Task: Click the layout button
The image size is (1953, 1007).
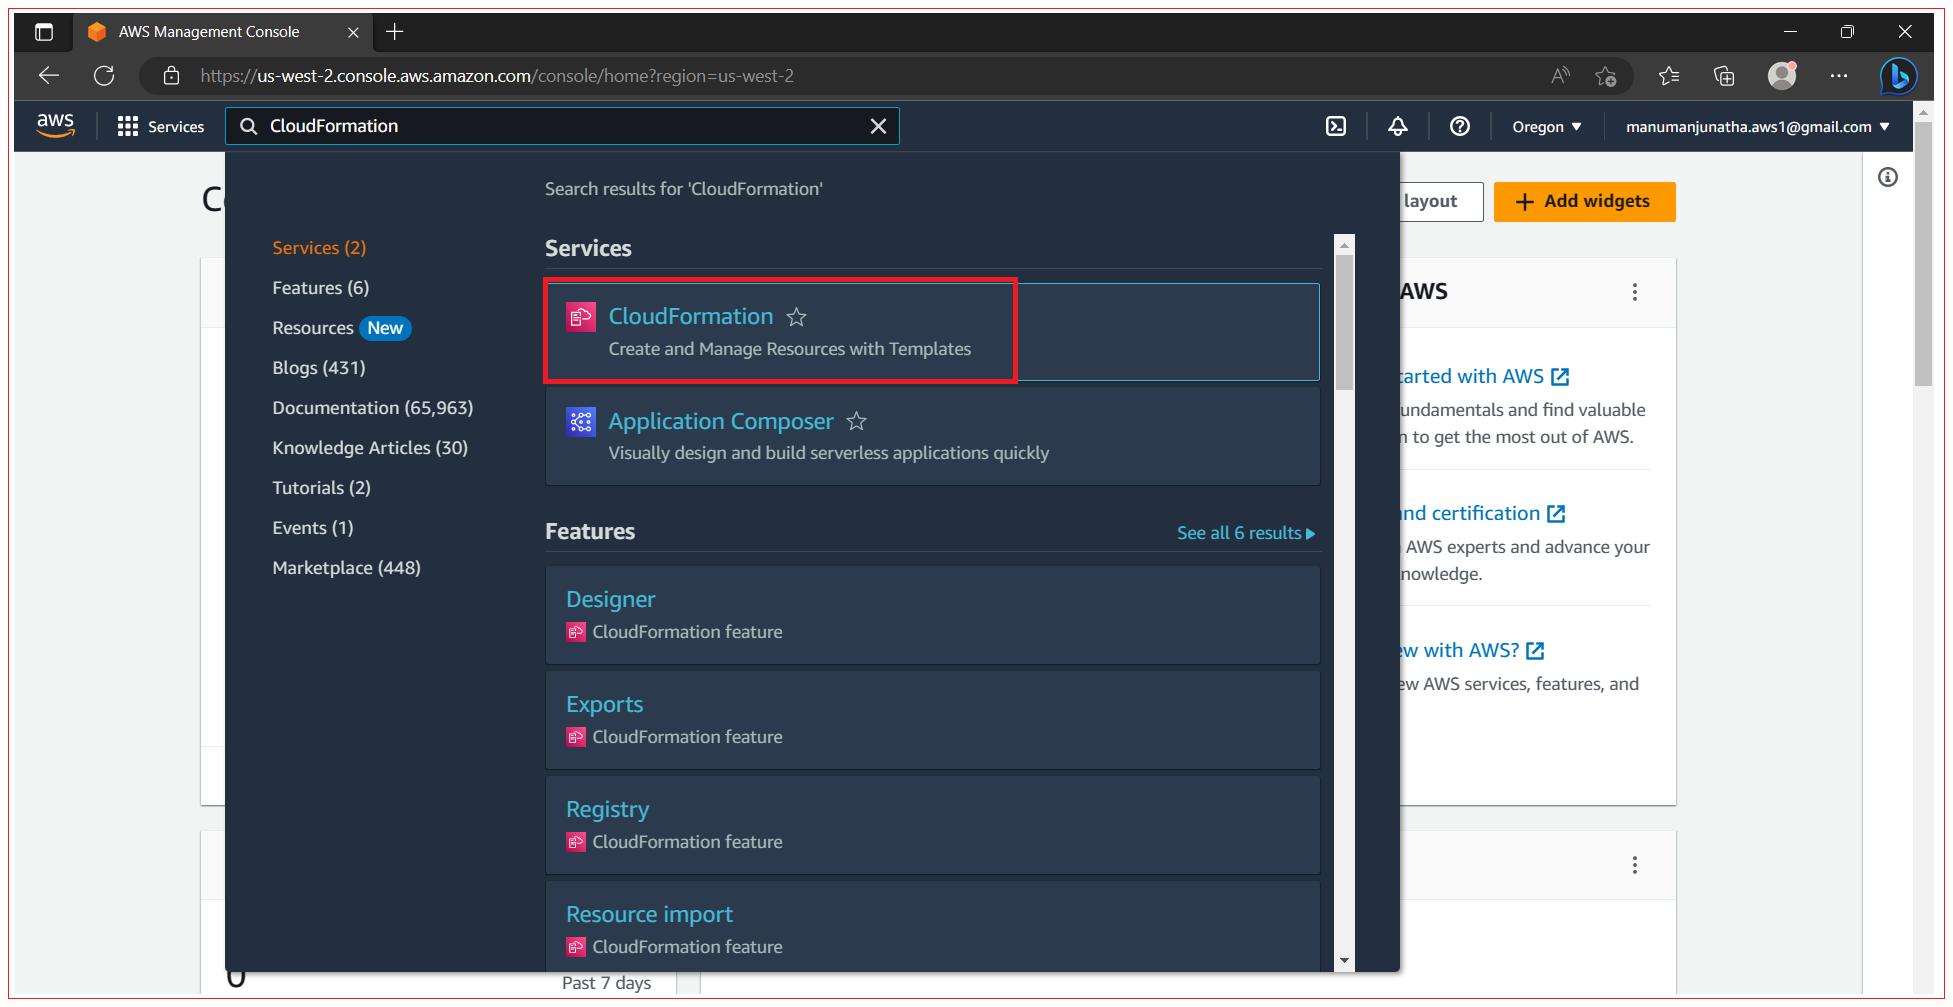Action: tap(1440, 201)
